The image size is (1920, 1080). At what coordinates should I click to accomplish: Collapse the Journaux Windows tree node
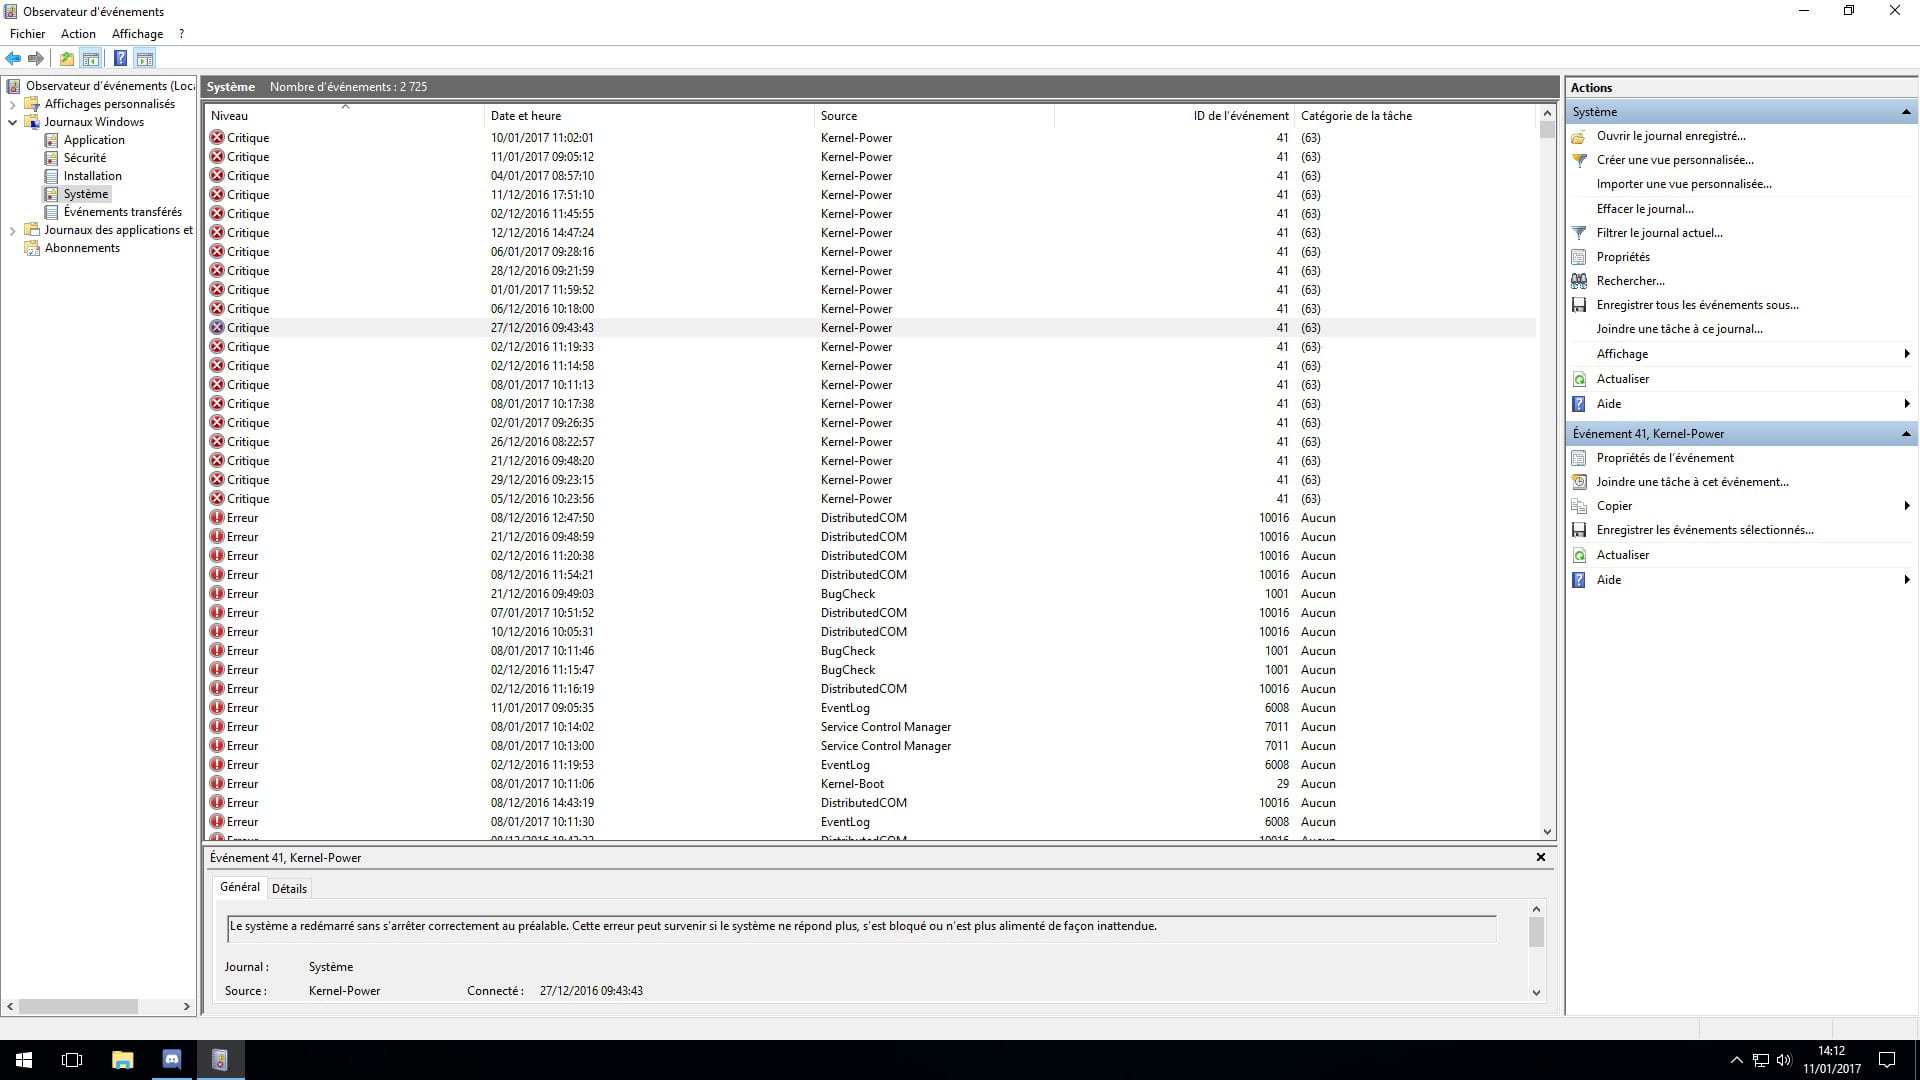[x=12, y=122]
